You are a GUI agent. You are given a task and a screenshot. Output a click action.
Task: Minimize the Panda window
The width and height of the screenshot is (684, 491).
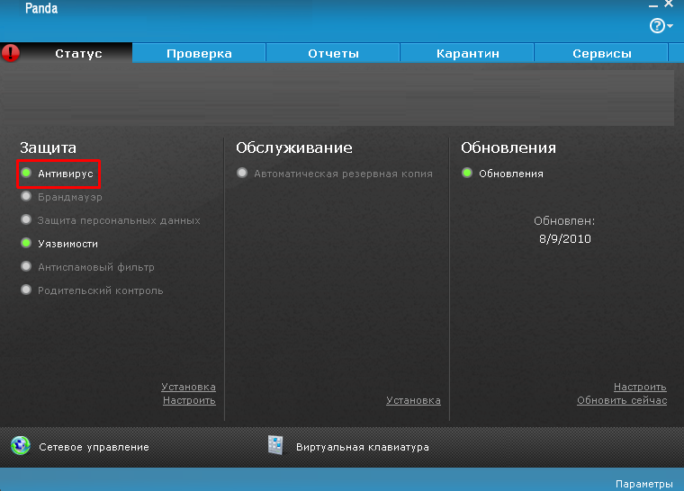coord(653,5)
